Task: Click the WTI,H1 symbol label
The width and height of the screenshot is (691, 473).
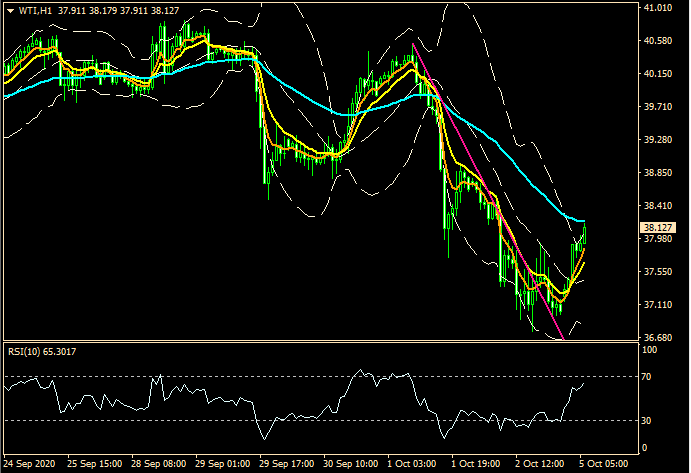Action: tap(35, 11)
